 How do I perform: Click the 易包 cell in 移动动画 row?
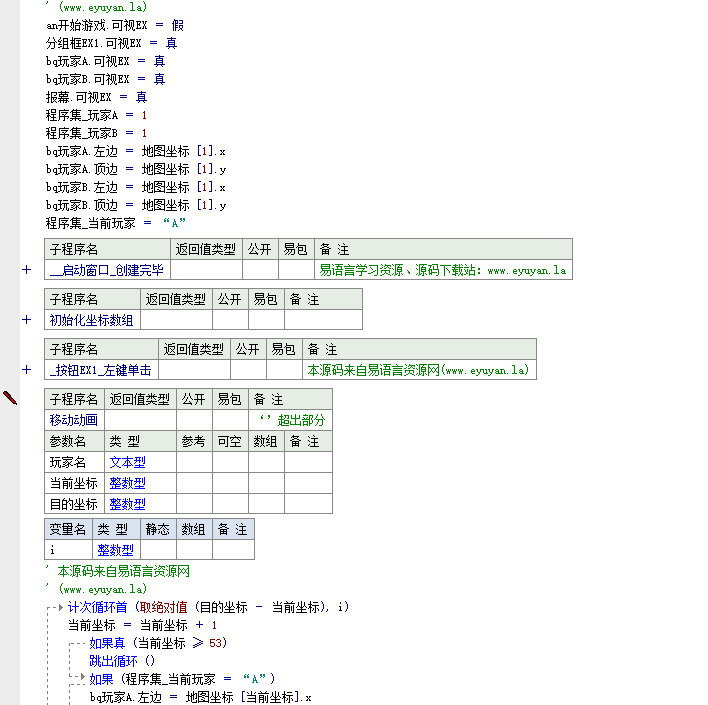click(x=230, y=420)
